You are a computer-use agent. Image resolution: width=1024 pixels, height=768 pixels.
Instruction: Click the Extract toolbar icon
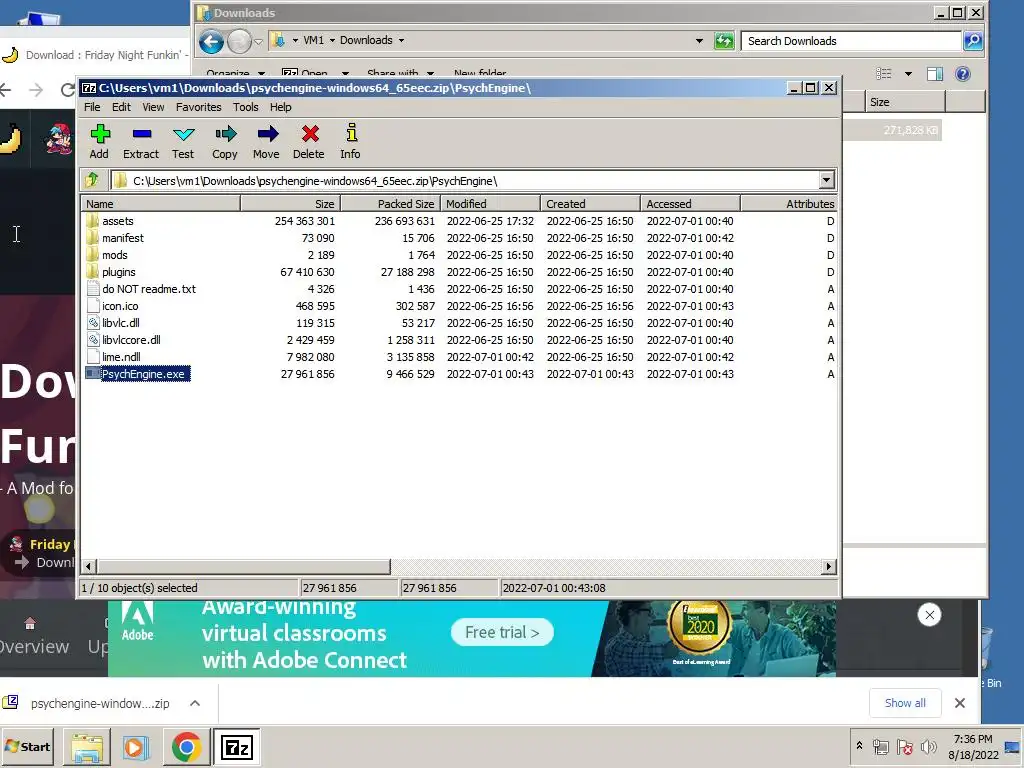click(x=141, y=142)
